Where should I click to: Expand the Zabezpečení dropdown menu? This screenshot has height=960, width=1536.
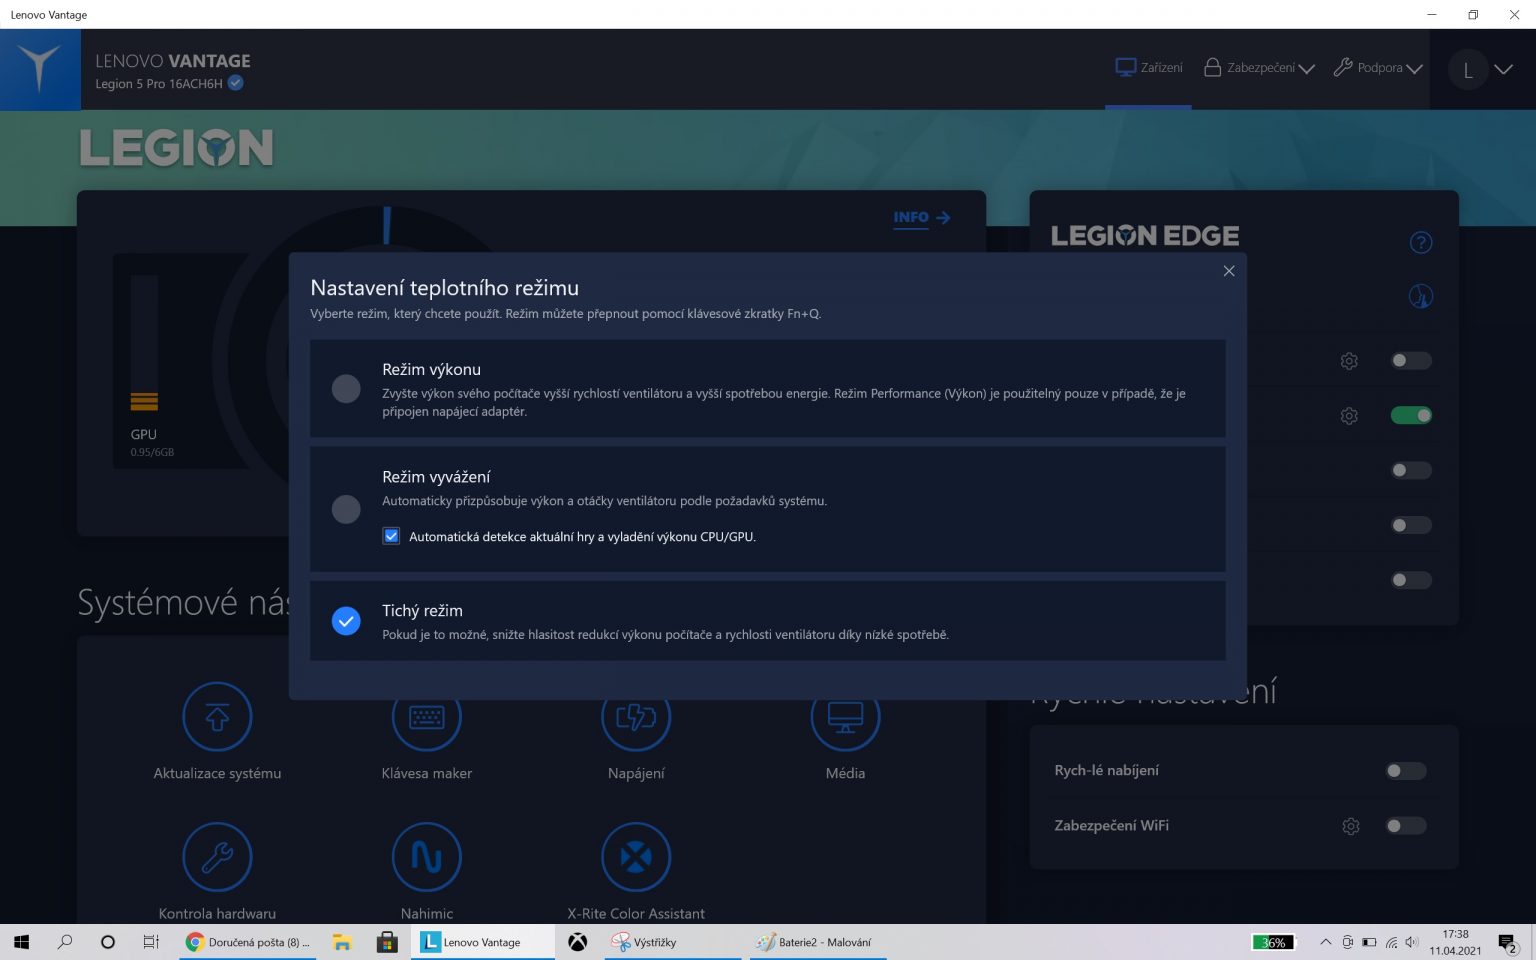tap(1259, 68)
